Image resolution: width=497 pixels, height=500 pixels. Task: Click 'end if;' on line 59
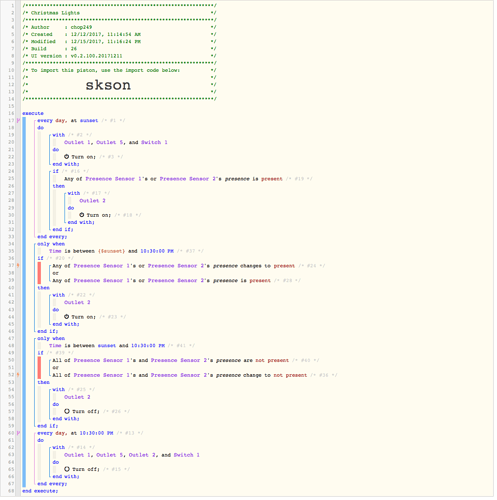pos(48,426)
